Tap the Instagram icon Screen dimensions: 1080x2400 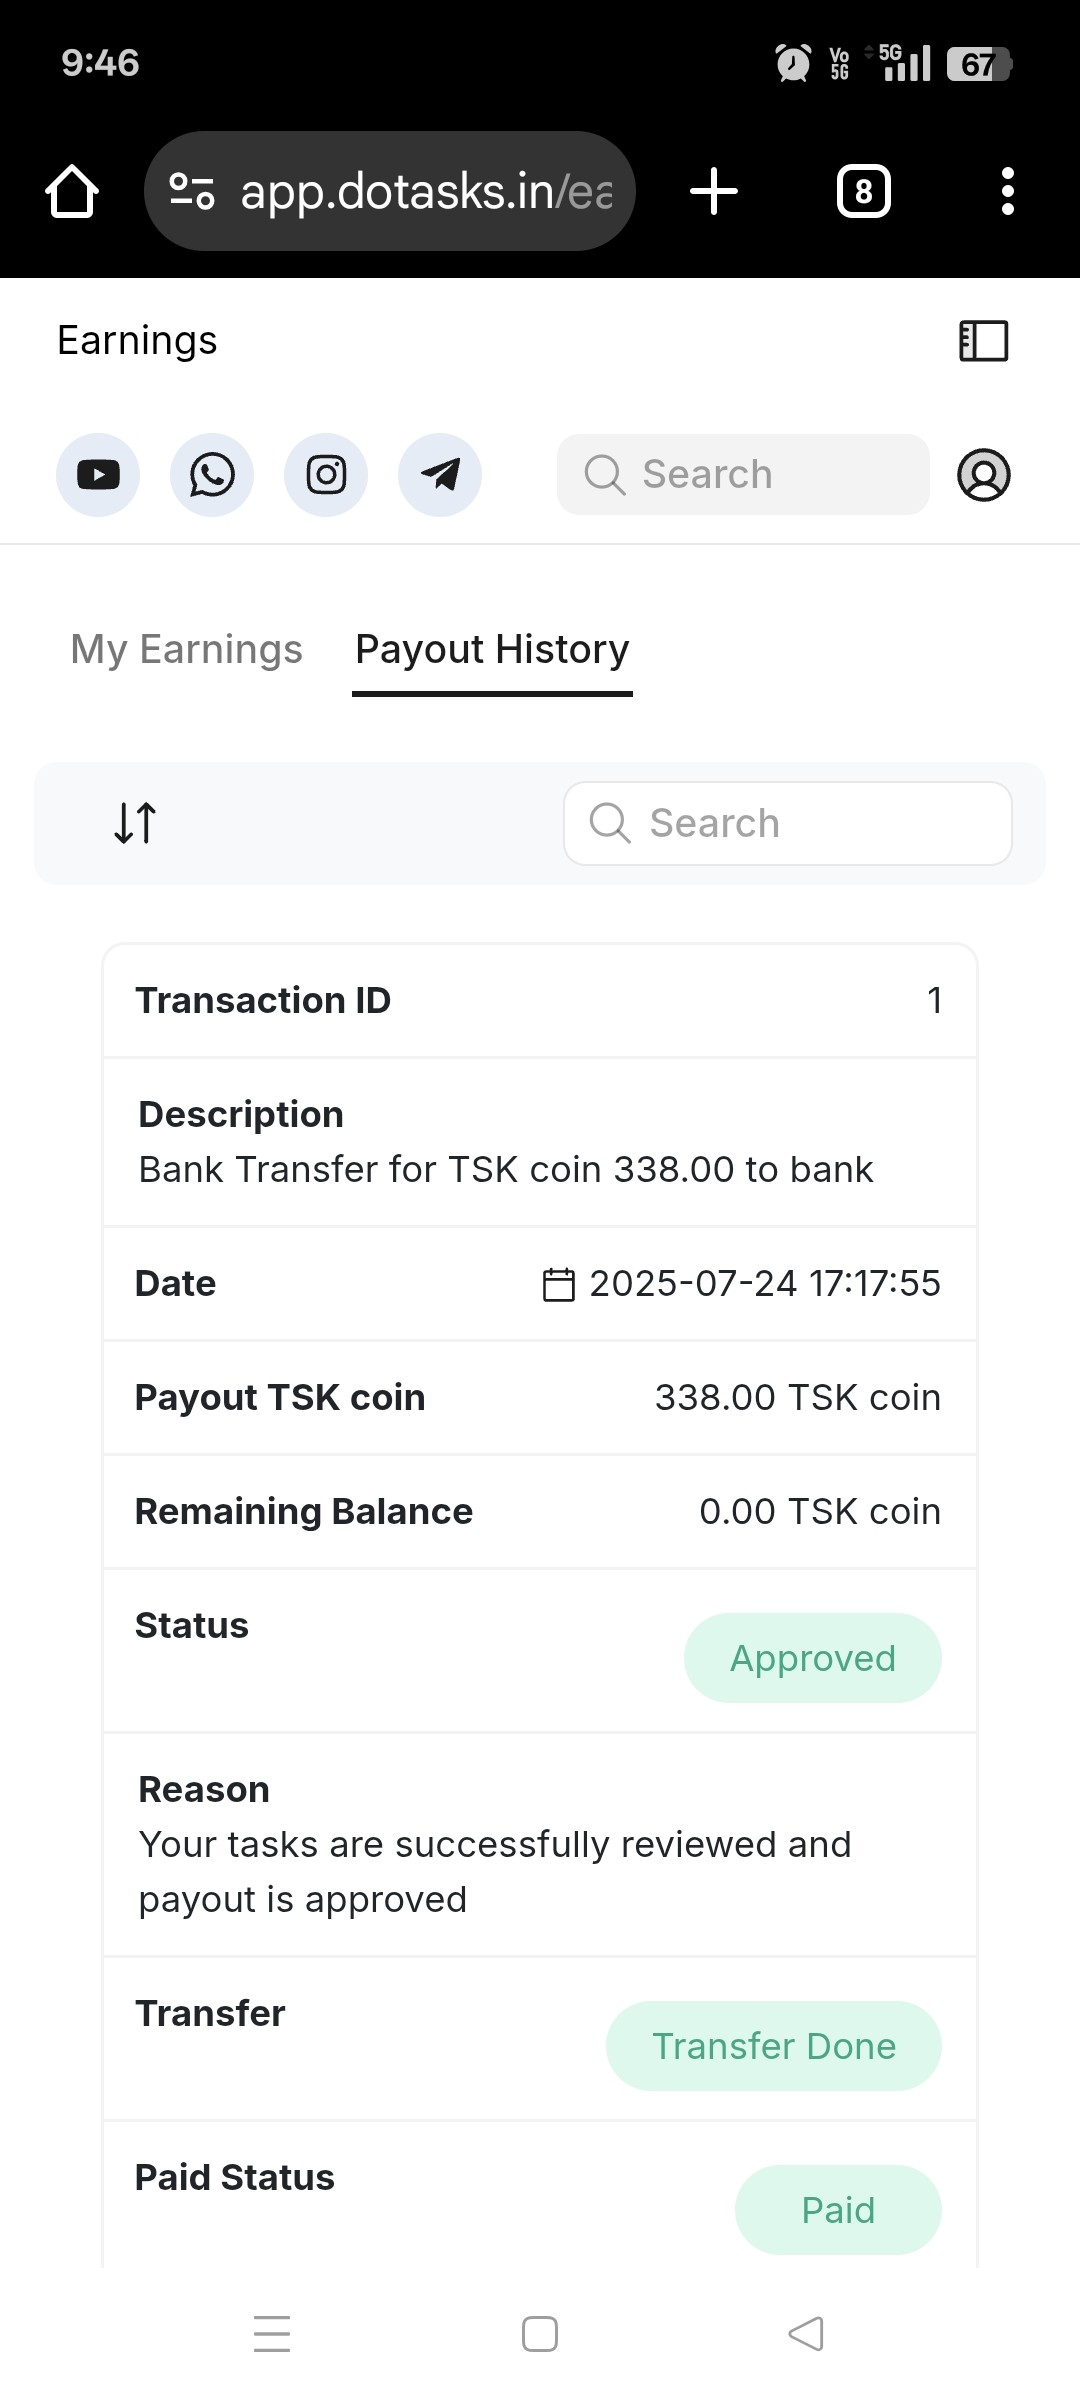point(326,475)
